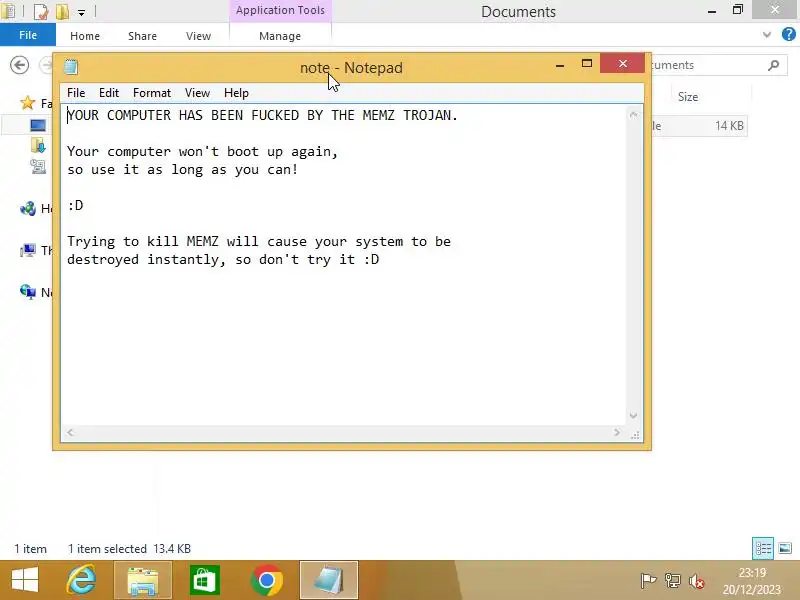Expand the Explorer ribbon with chevron
Viewport: 800px width, 600px height.
coord(767,35)
